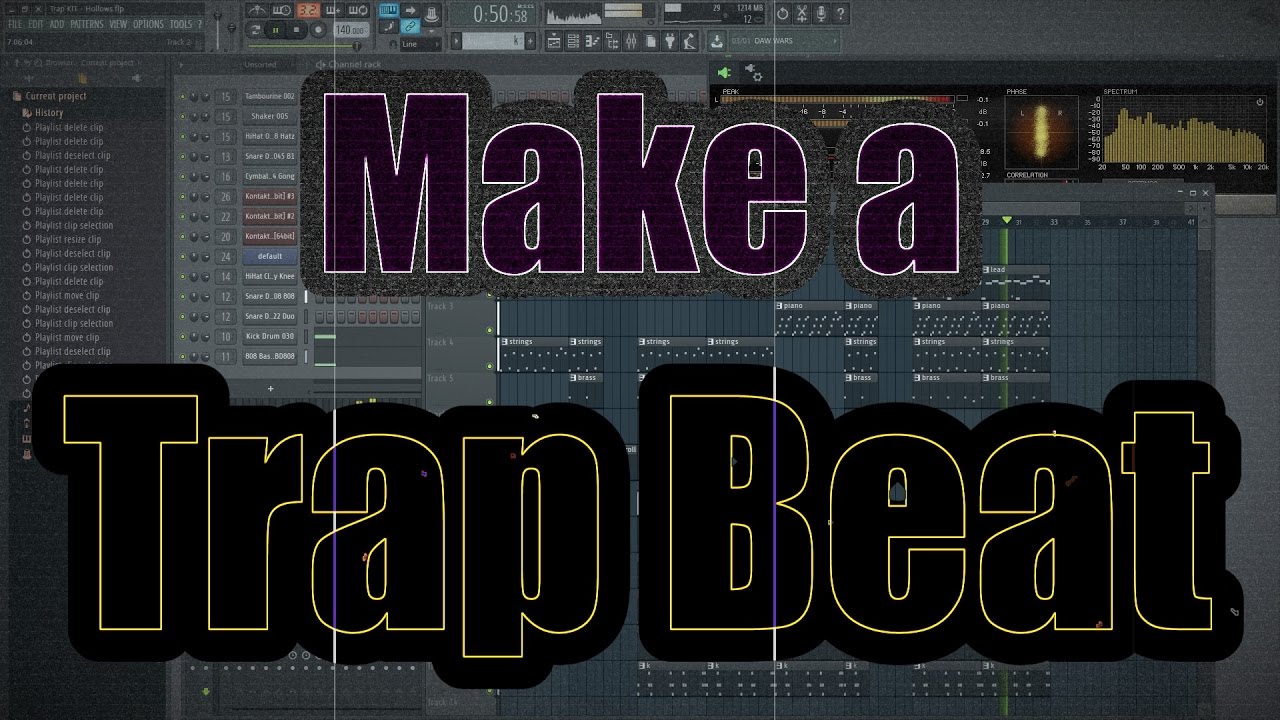The height and width of the screenshot is (720, 1280).
Task: Open the Kontakt..bit] #3 channel button
Action: [270, 197]
